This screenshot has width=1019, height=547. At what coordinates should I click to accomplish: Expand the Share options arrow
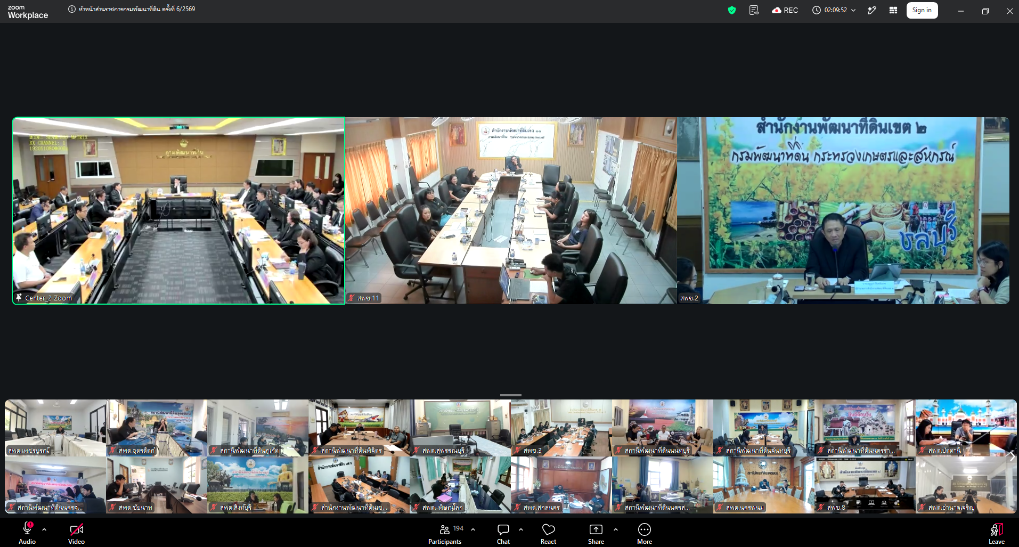point(615,529)
